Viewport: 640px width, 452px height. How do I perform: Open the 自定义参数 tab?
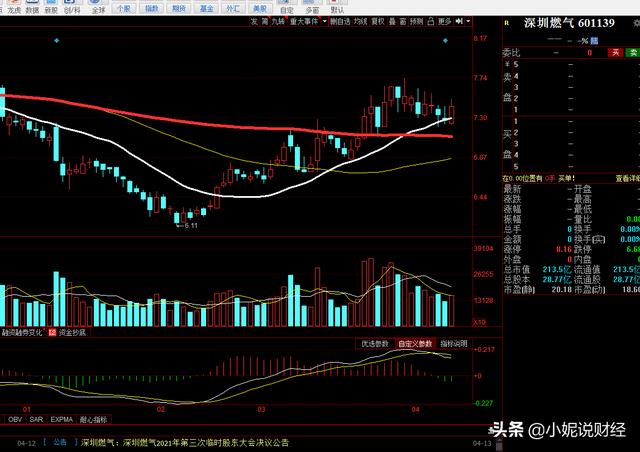point(415,344)
